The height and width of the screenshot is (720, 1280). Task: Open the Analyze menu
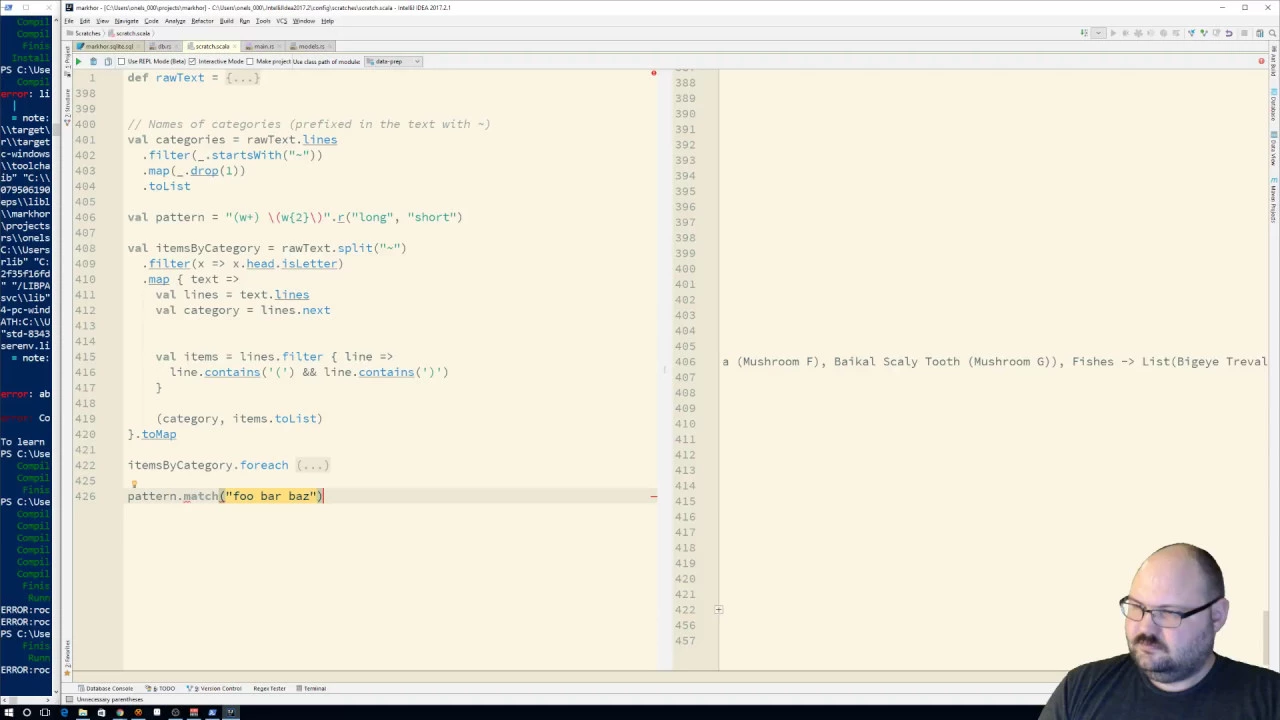175,21
